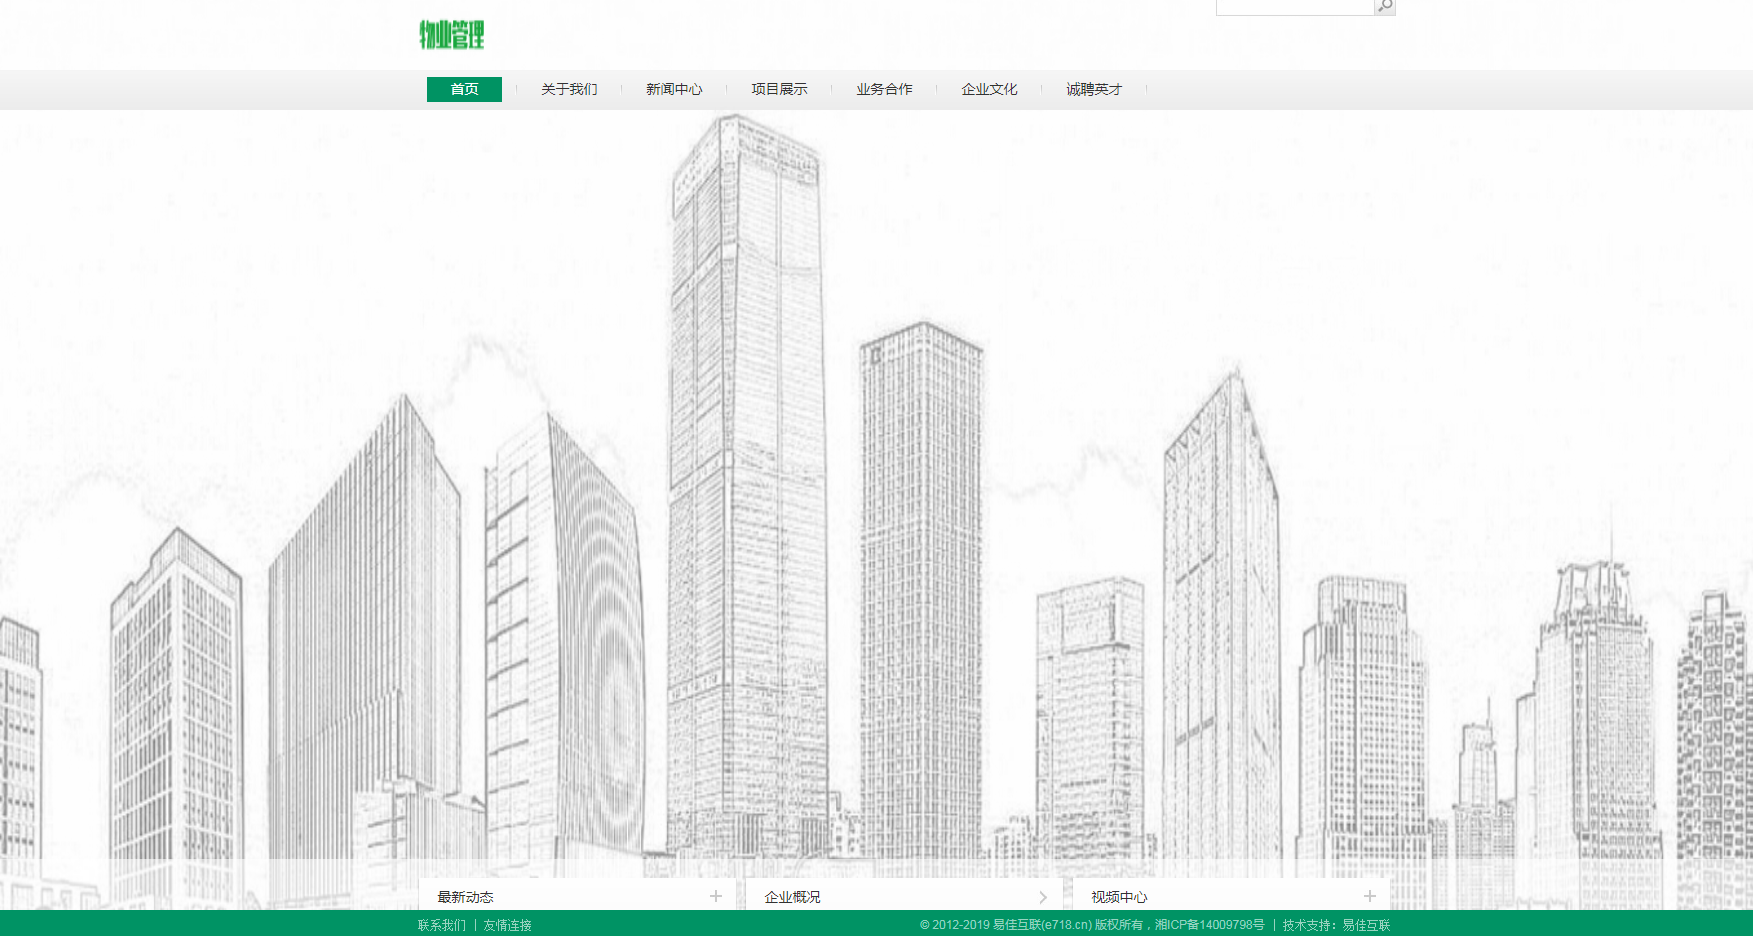1753x936 pixels.
Task: Click the 湘ICP备14009798号 footer text
Action: [1210, 925]
